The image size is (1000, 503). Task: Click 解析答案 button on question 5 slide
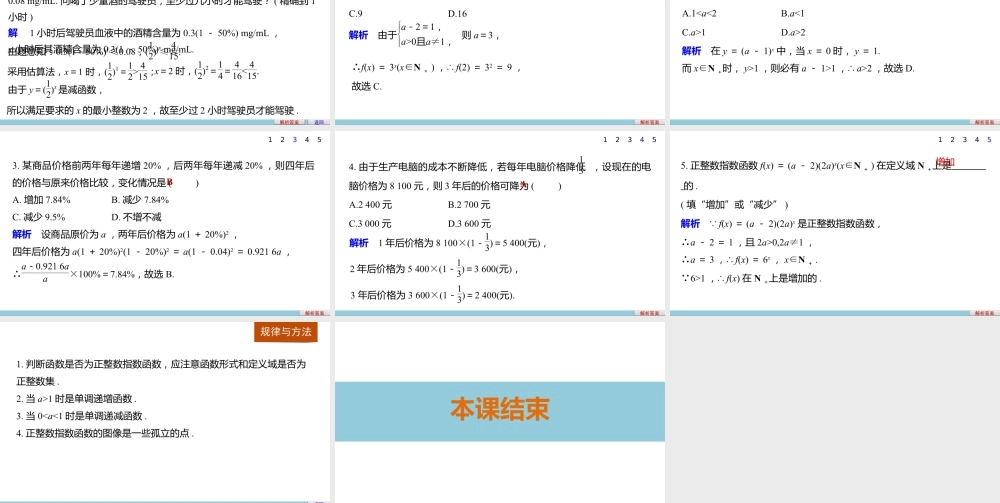tap(984, 313)
